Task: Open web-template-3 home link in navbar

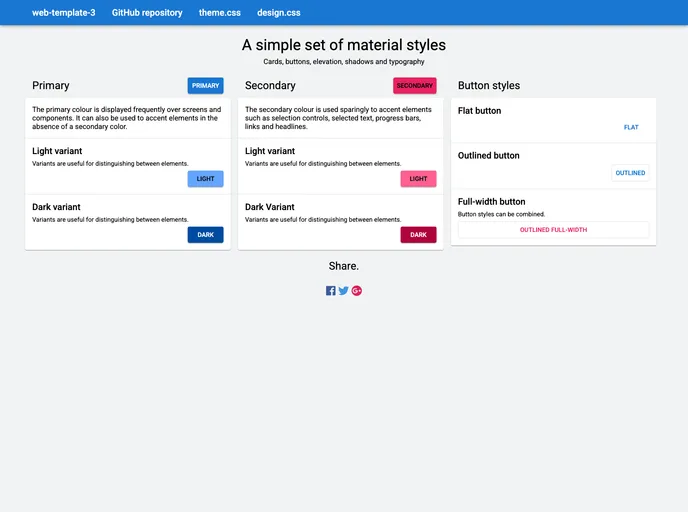Action: [x=64, y=13]
